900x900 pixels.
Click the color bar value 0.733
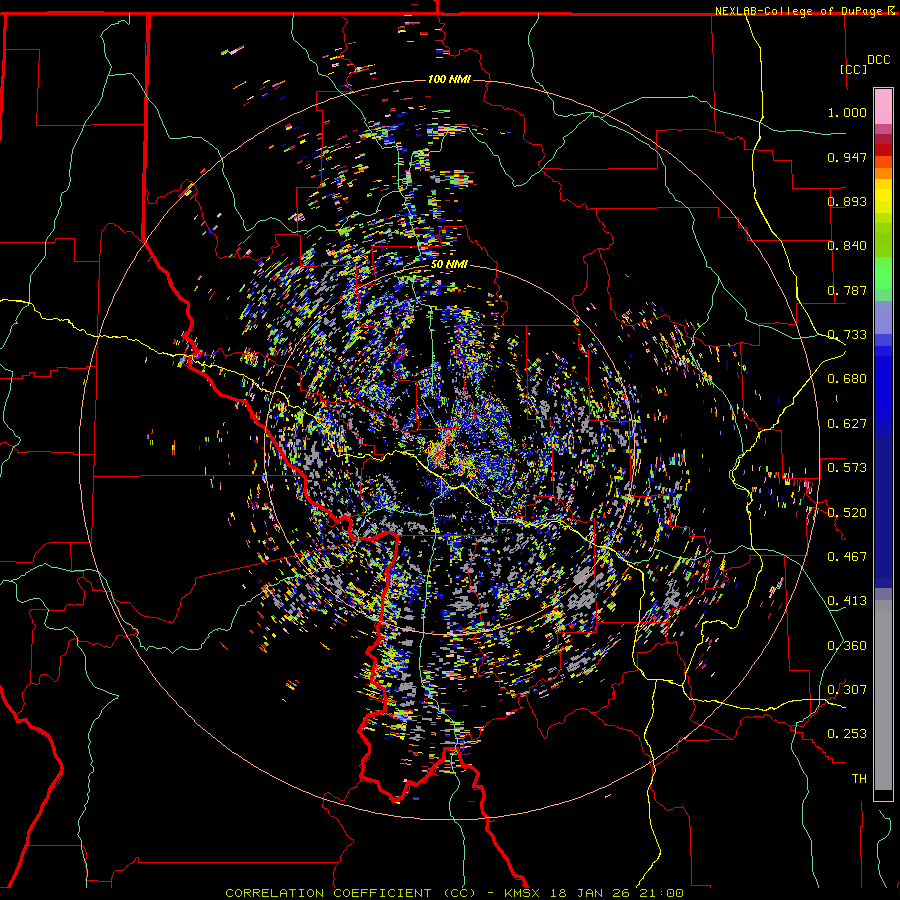[x=847, y=335]
